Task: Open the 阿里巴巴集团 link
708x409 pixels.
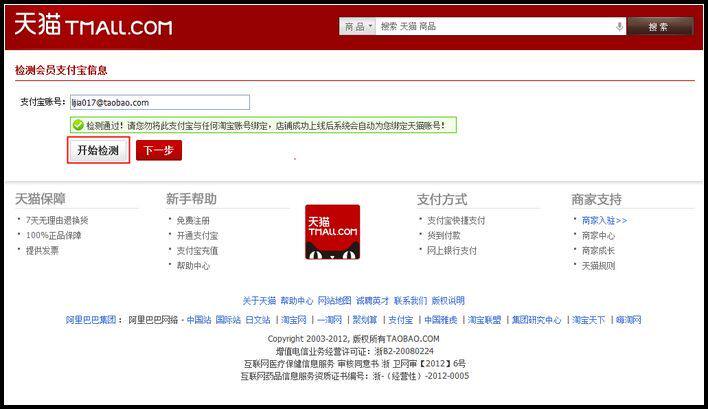Action: point(91,320)
